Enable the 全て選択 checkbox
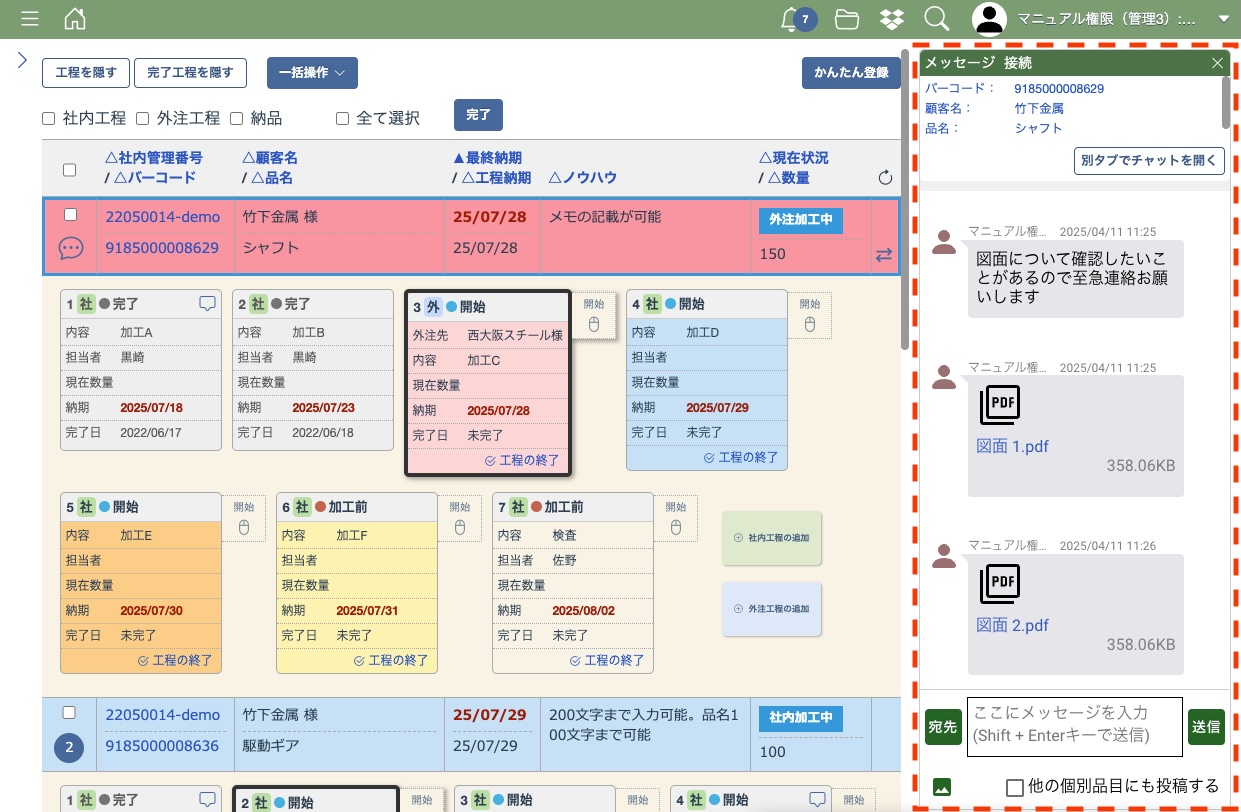 (343, 119)
